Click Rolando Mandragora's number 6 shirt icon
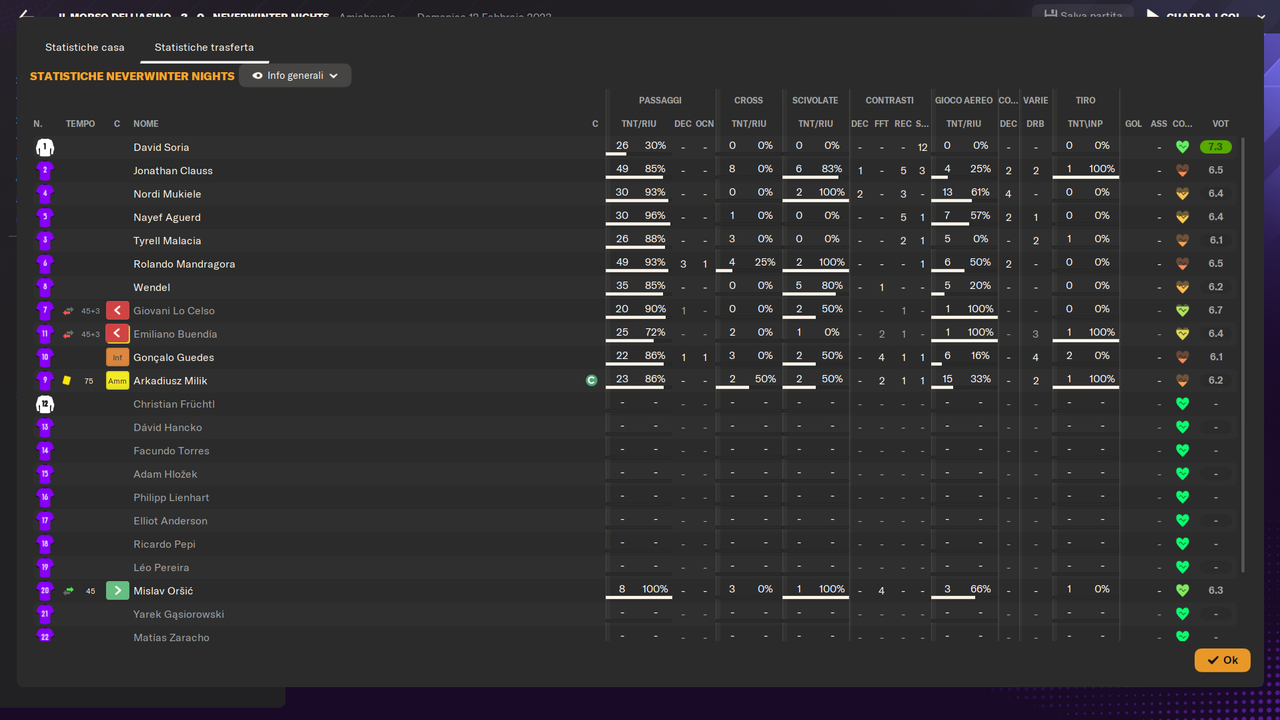Screen dimensions: 1280x720 pyautogui.click(x=45, y=264)
